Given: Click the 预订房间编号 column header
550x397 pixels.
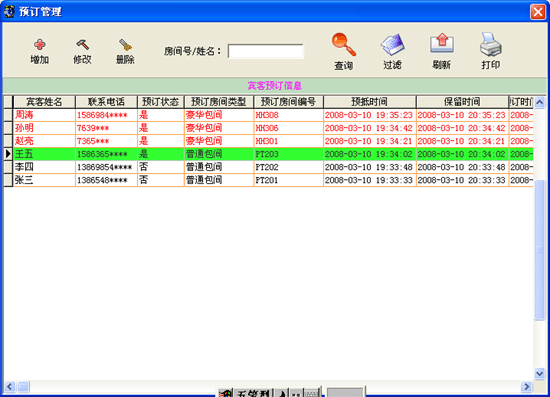Looking at the screenshot, I should coord(288,102).
